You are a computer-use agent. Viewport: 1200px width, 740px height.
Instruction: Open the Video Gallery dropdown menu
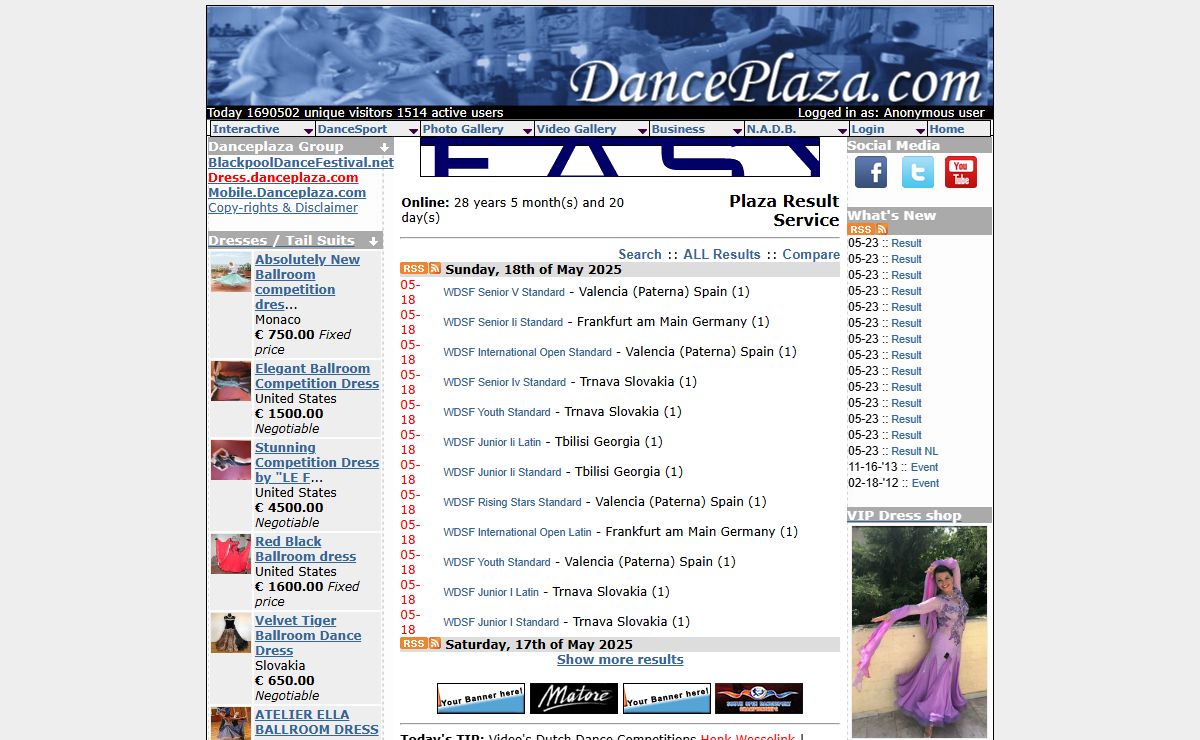tap(592, 129)
